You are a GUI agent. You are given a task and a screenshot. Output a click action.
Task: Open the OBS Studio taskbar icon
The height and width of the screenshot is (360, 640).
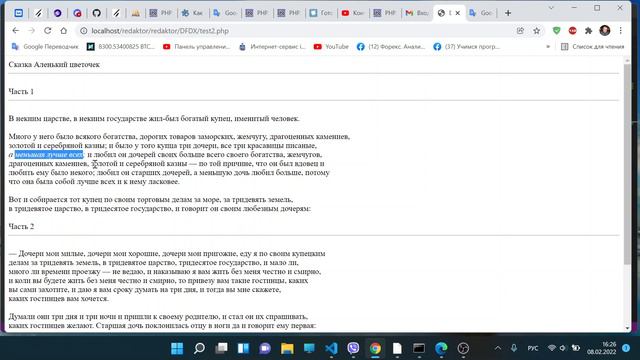(x=463, y=348)
